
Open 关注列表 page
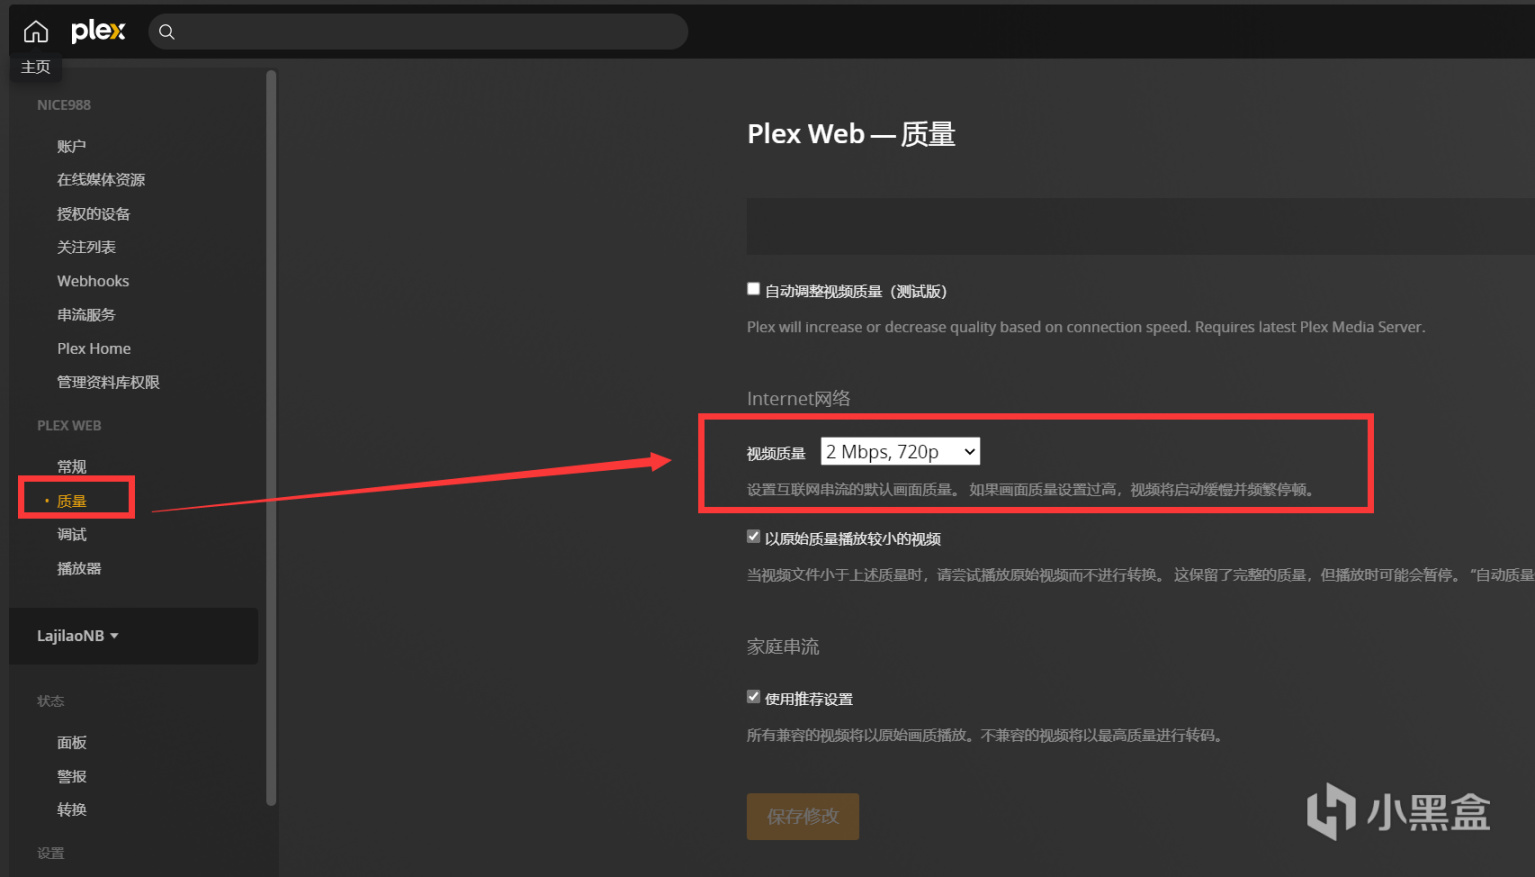86,247
